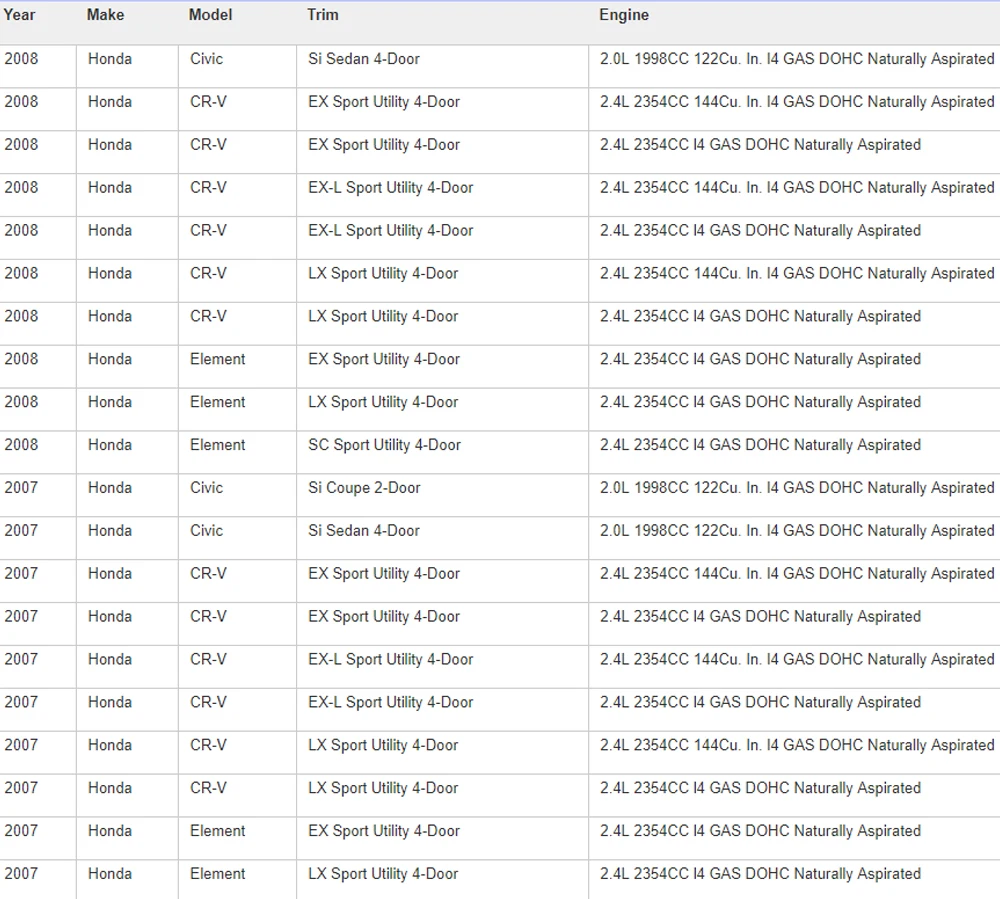The width and height of the screenshot is (1000, 899).
Task: Click the 2007 CR-V 'EX Sport Utility' 144Cu. In. engine
Action: [797, 573]
